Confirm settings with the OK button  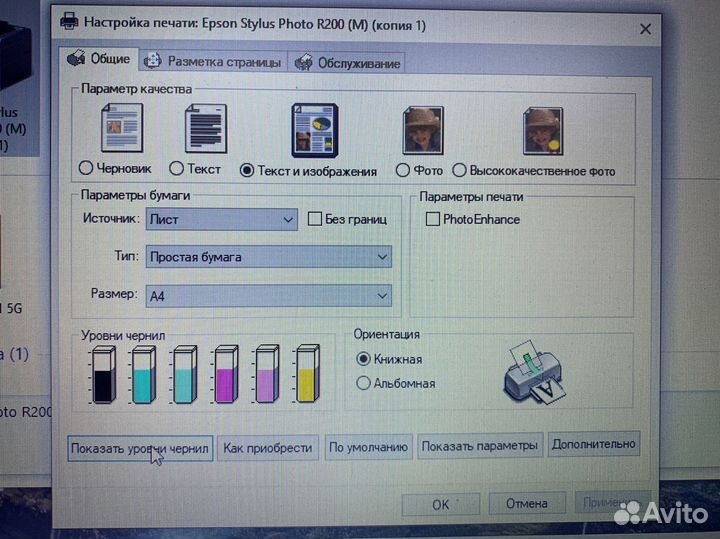[441, 505]
